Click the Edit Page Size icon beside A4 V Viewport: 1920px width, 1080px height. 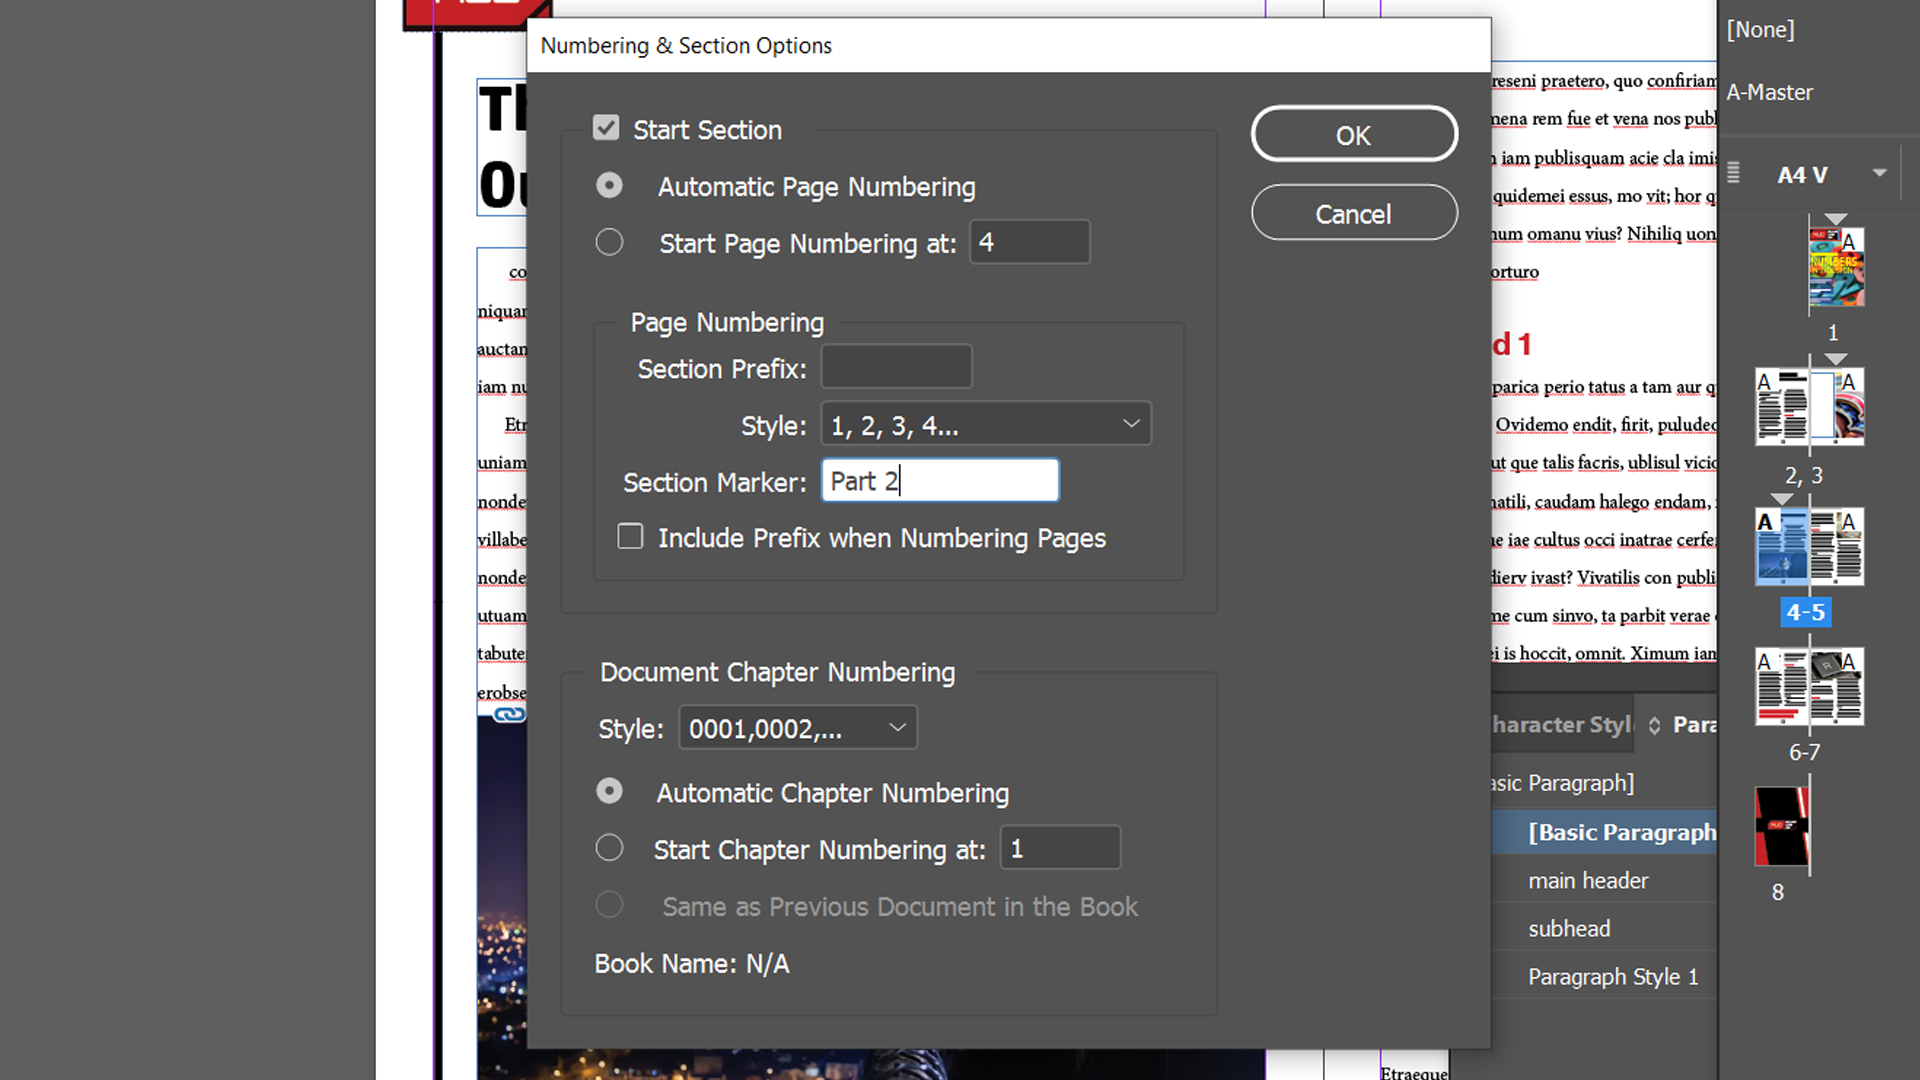coord(1735,173)
